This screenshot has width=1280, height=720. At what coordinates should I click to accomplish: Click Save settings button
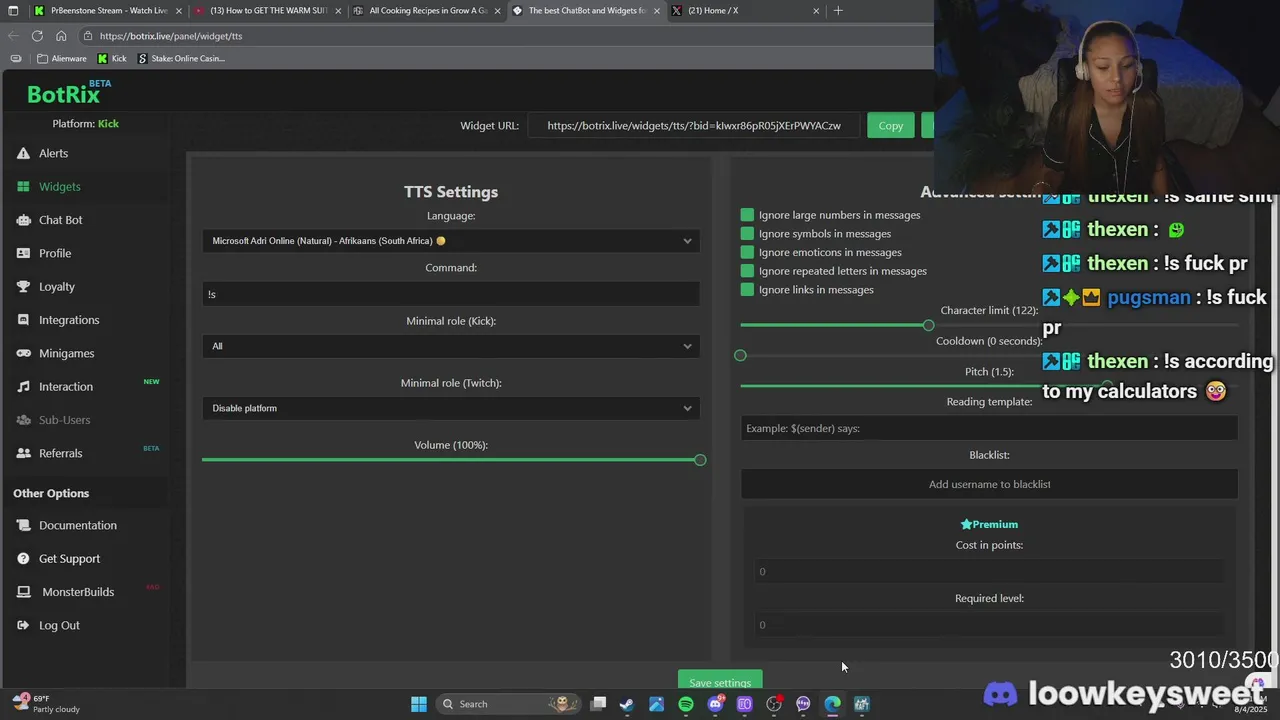click(720, 681)
